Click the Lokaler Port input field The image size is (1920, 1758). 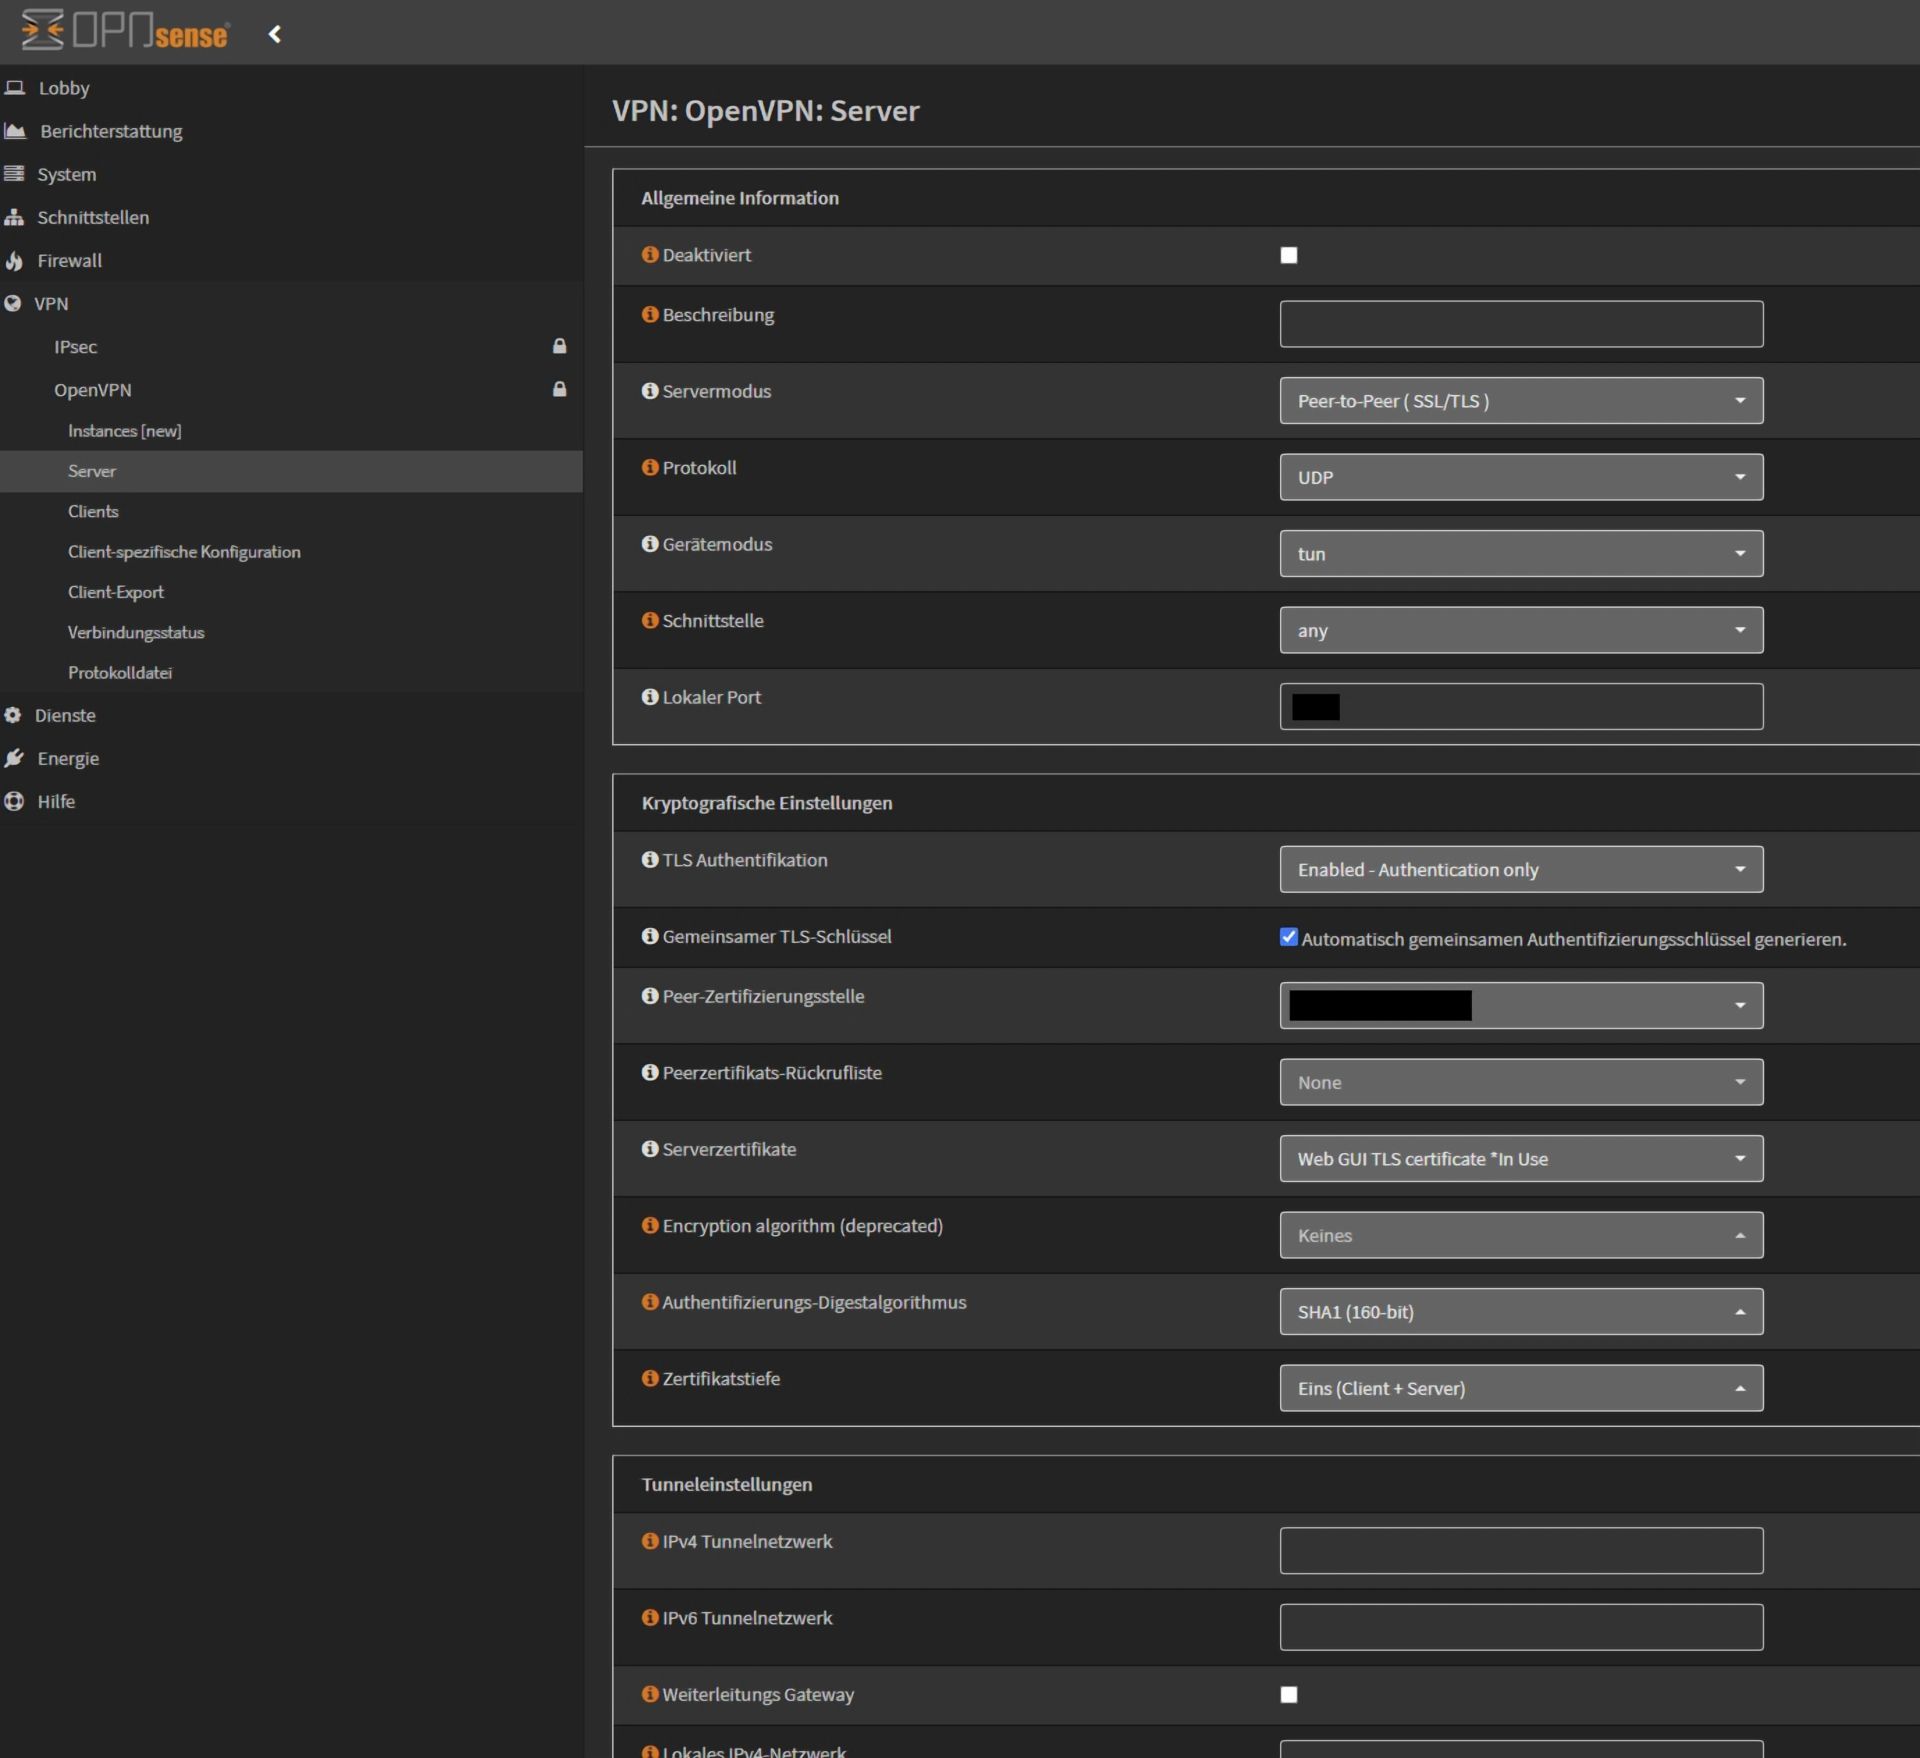1520,706
